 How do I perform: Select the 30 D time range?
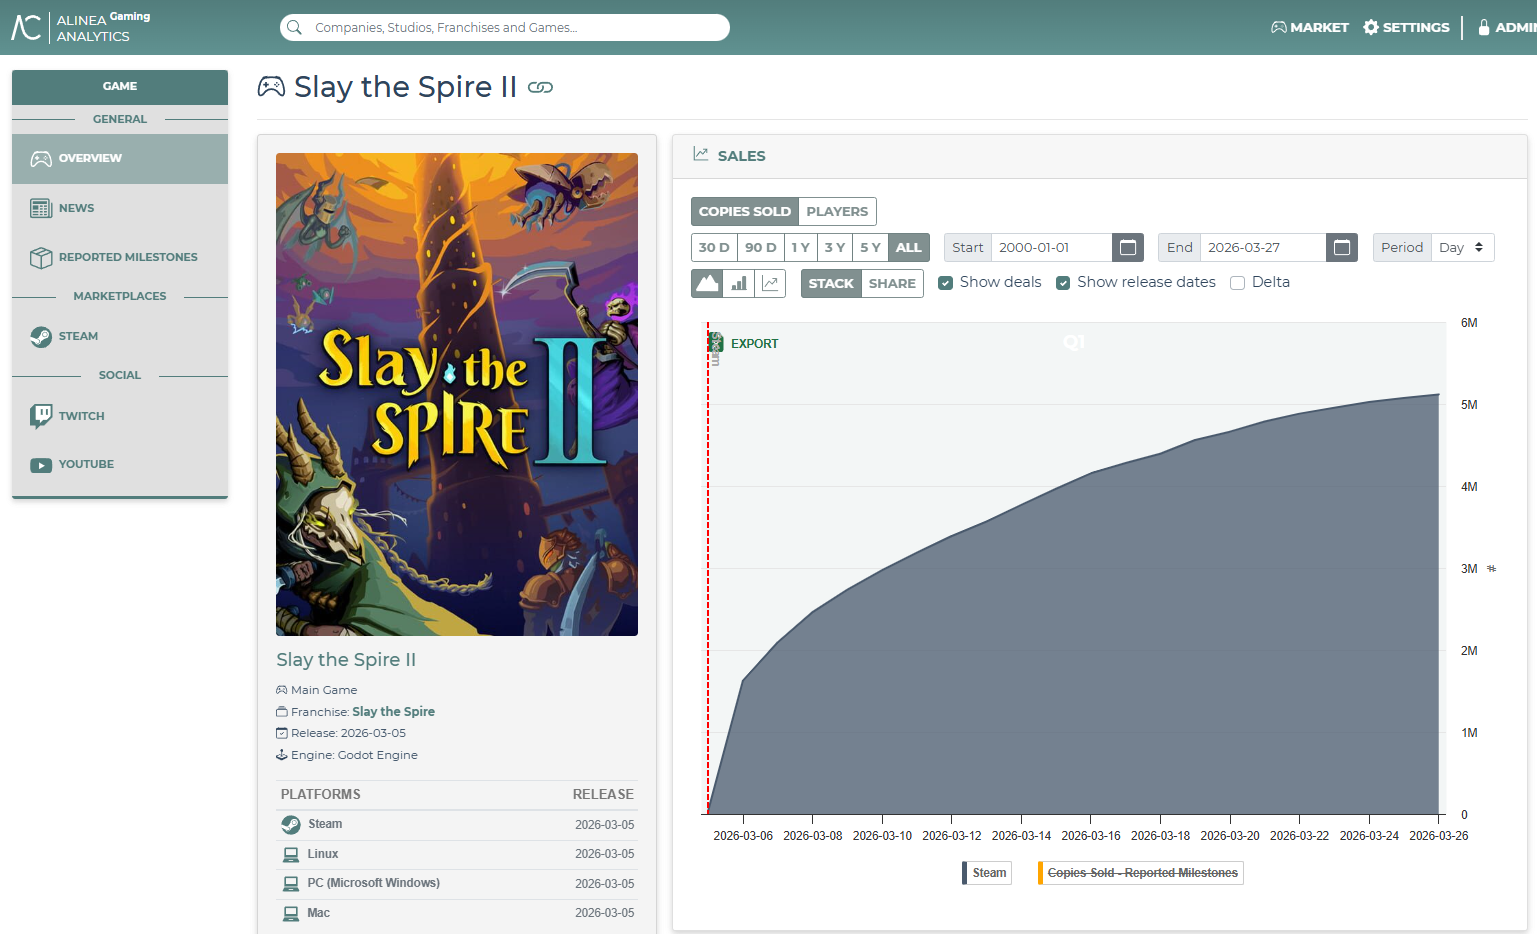[x=714, y=247]
